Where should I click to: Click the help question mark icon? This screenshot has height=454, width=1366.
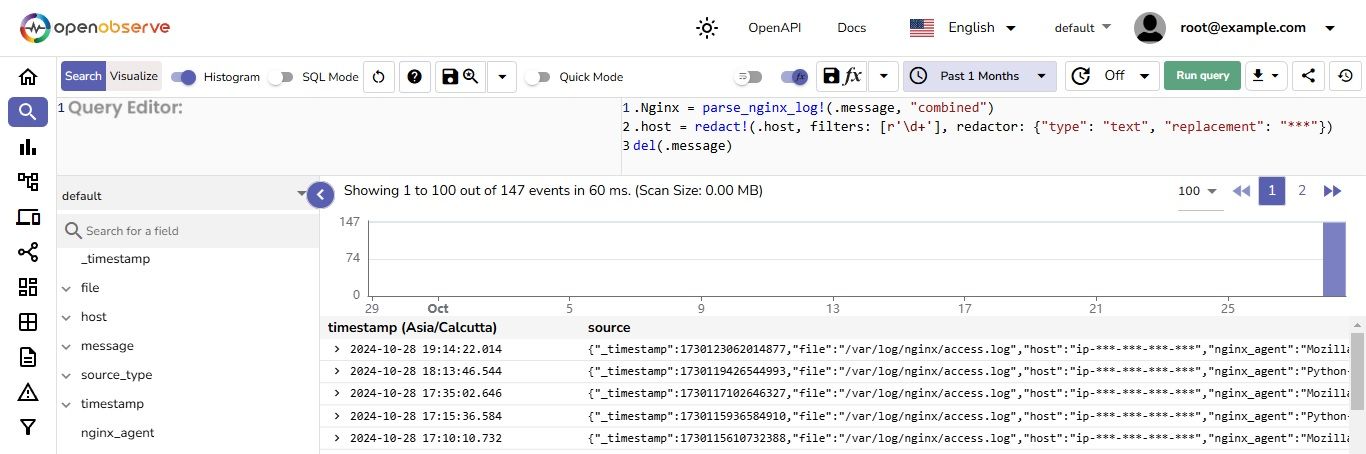pos(415,77)
